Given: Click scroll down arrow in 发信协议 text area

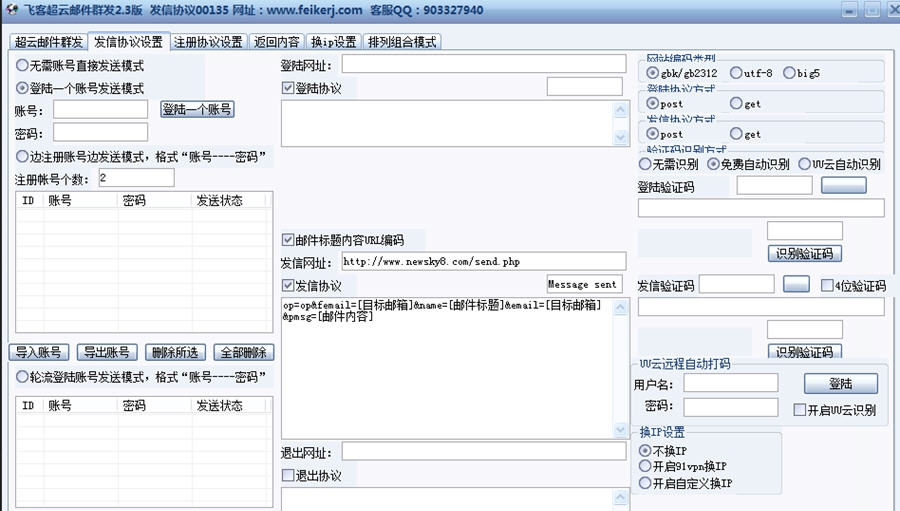Looking at the screenshot, I should click(x=620, y=429).
